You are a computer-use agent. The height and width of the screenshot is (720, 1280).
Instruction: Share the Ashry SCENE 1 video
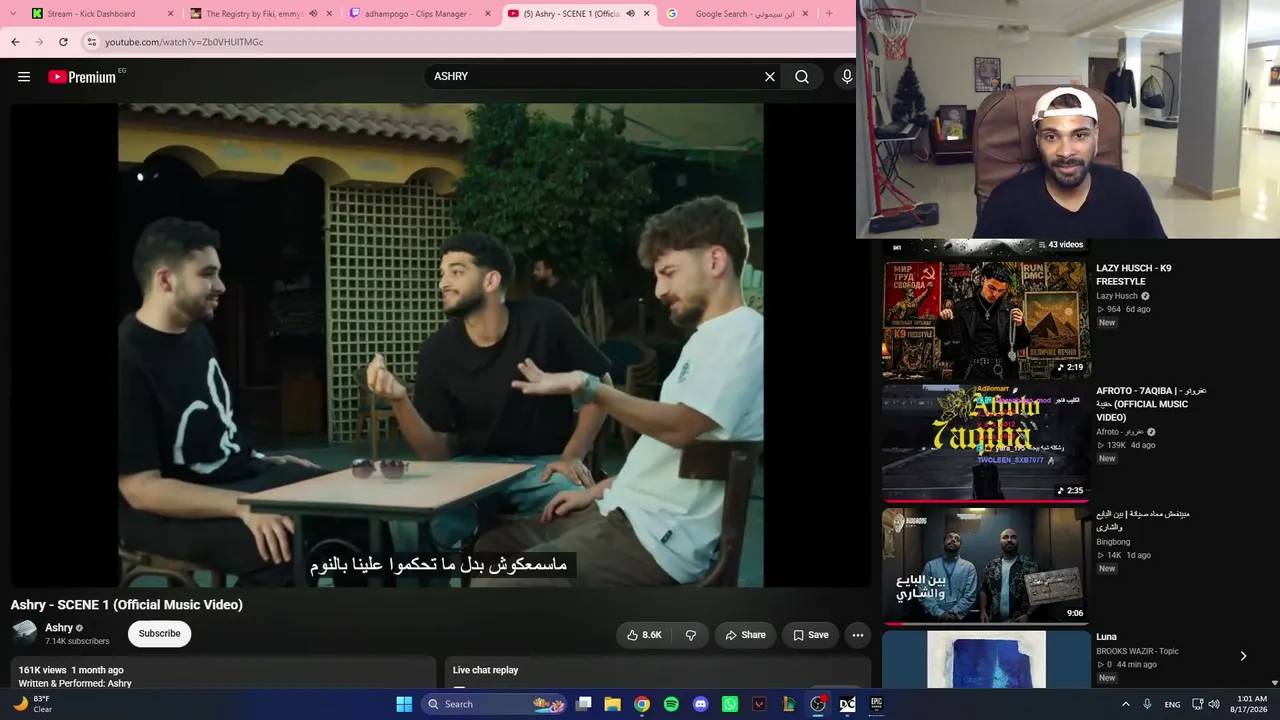click(745, 635)
